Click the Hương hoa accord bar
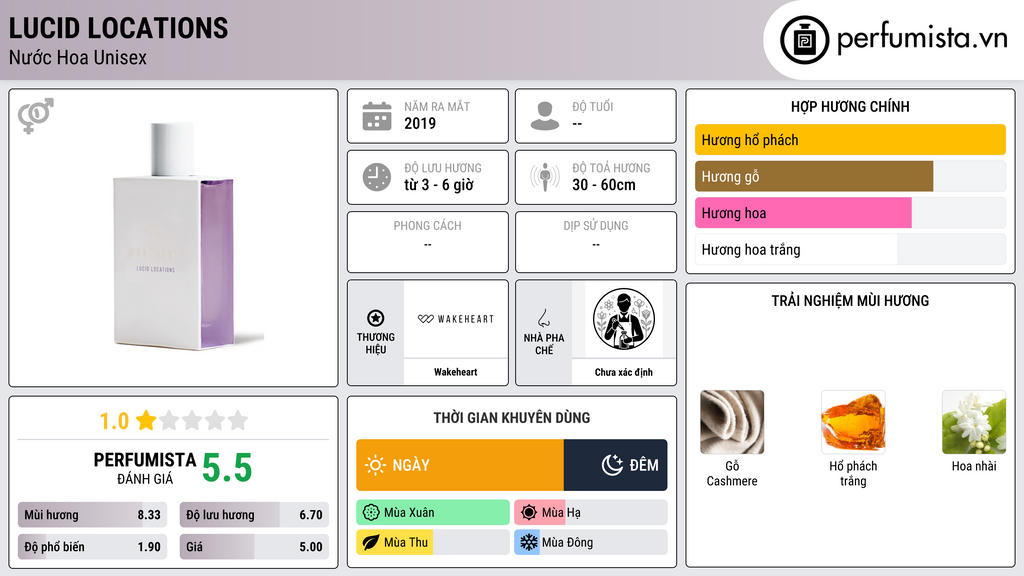Image resolution: width=1024 pixels, height=576 pixels. tap(850, 213)
